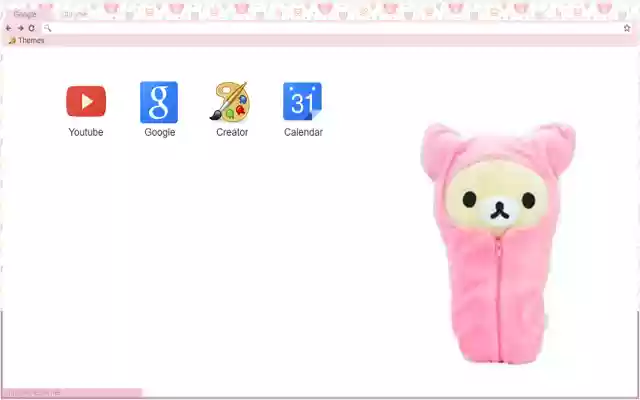Open the Google app icon

(159, 102)
